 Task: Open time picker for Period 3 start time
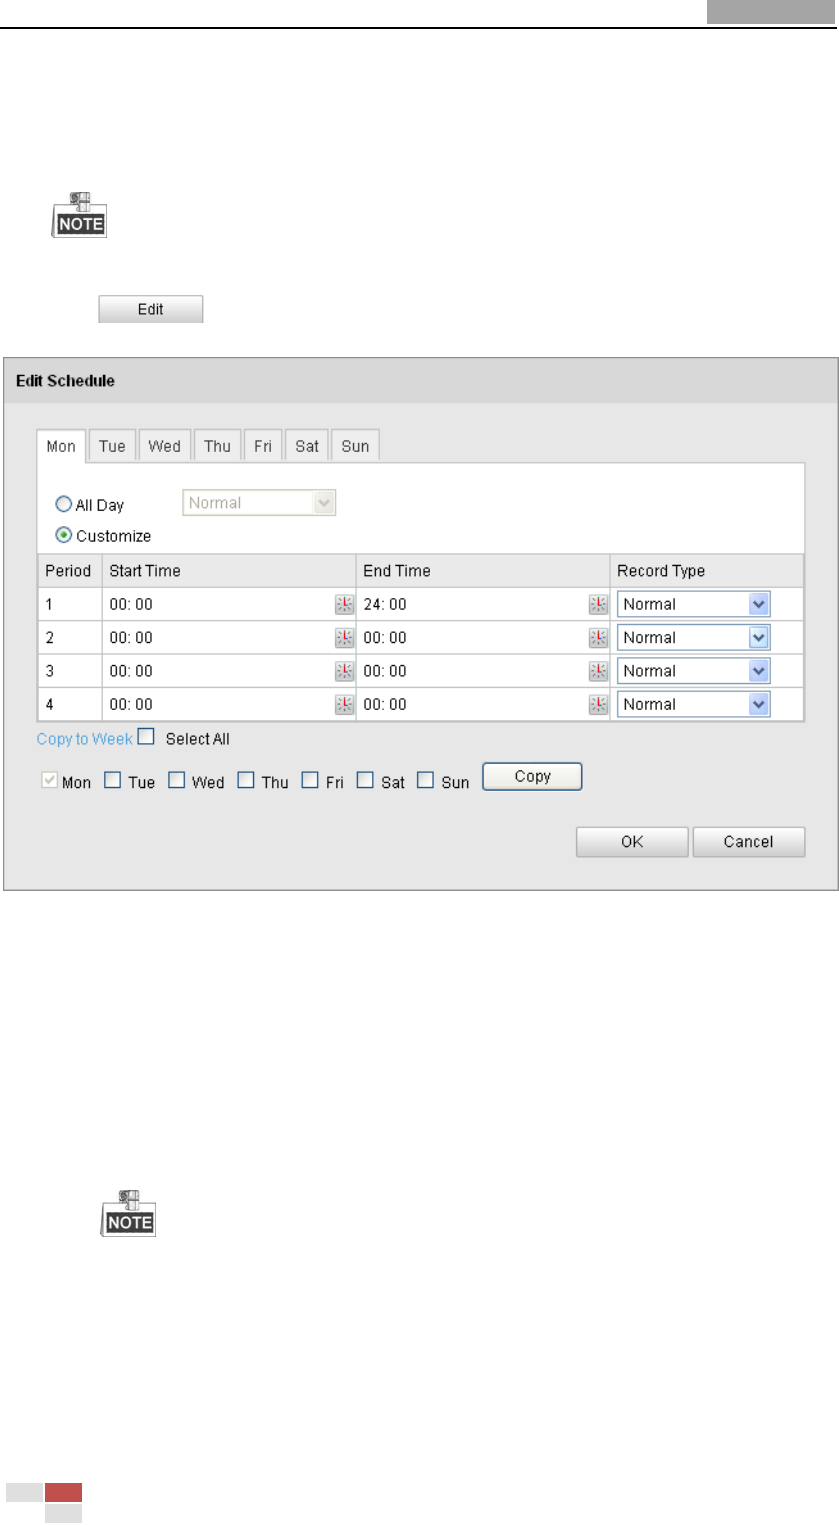(344, 671)
